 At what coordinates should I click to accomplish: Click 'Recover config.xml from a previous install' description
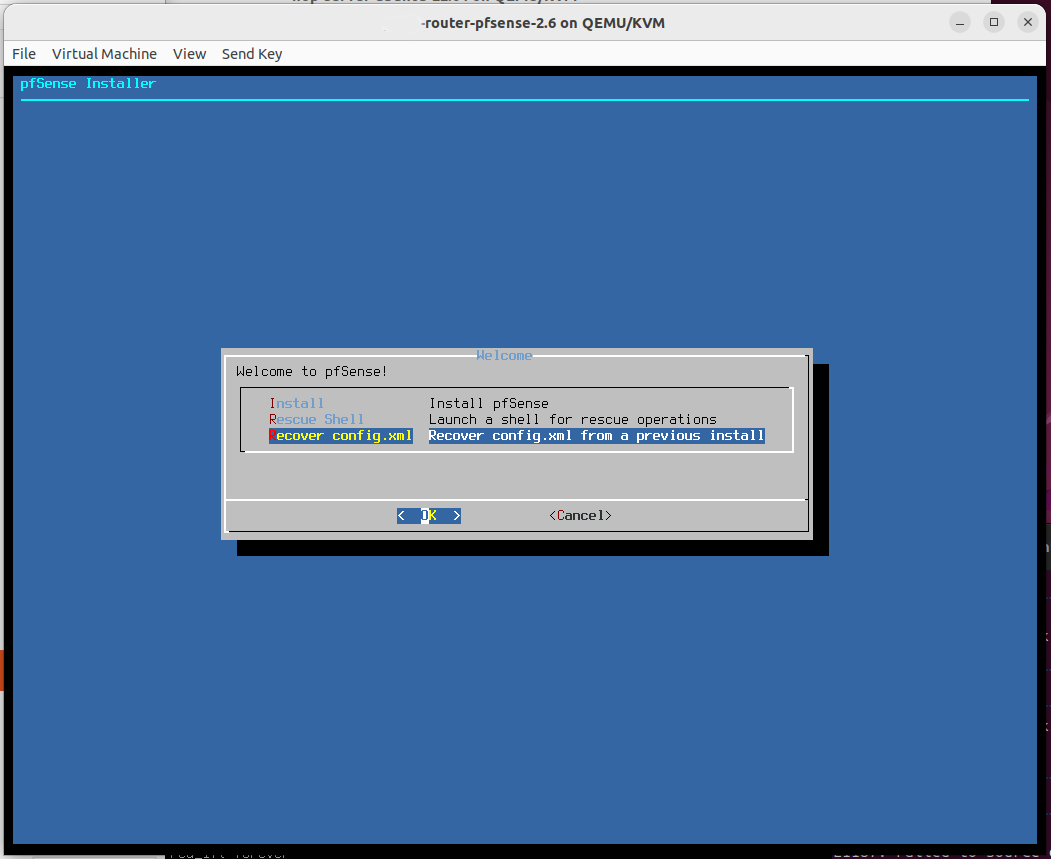(597, 436)
